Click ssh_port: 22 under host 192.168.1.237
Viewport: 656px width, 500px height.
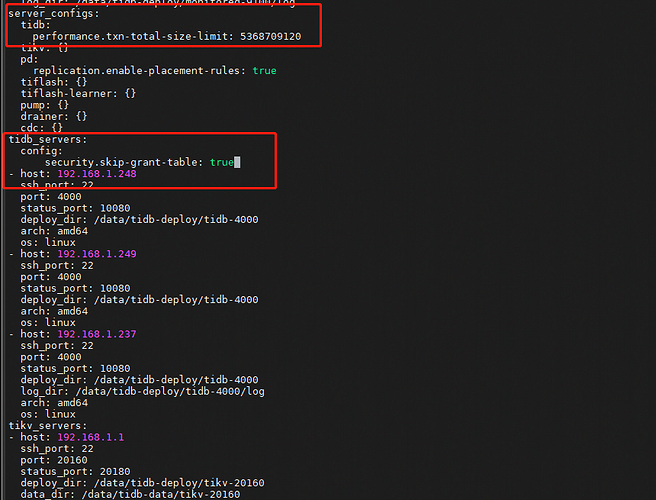[57, 346]
